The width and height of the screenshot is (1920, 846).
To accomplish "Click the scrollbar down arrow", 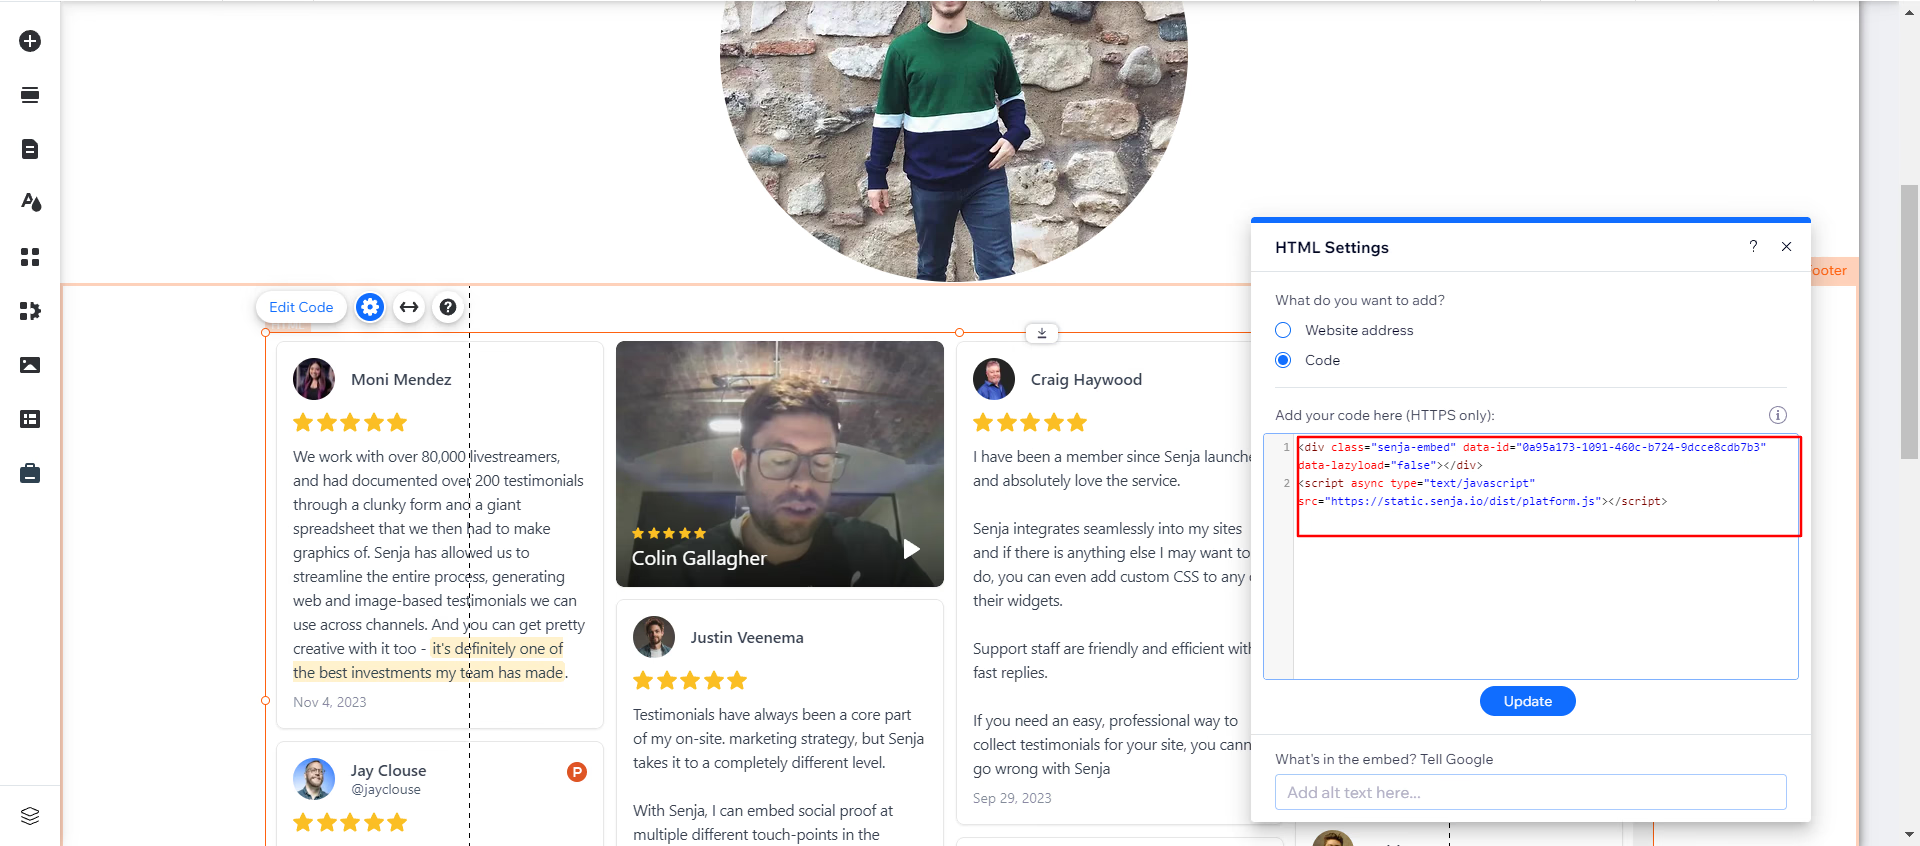I will (1909, 835).
